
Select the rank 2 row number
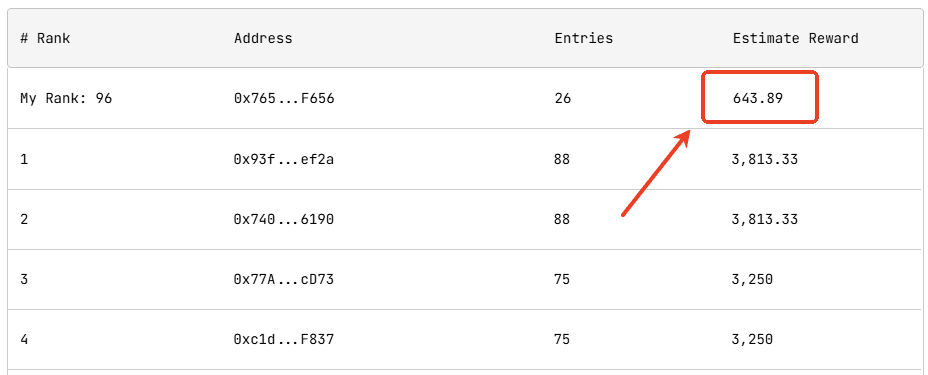(x=24, y=219)
